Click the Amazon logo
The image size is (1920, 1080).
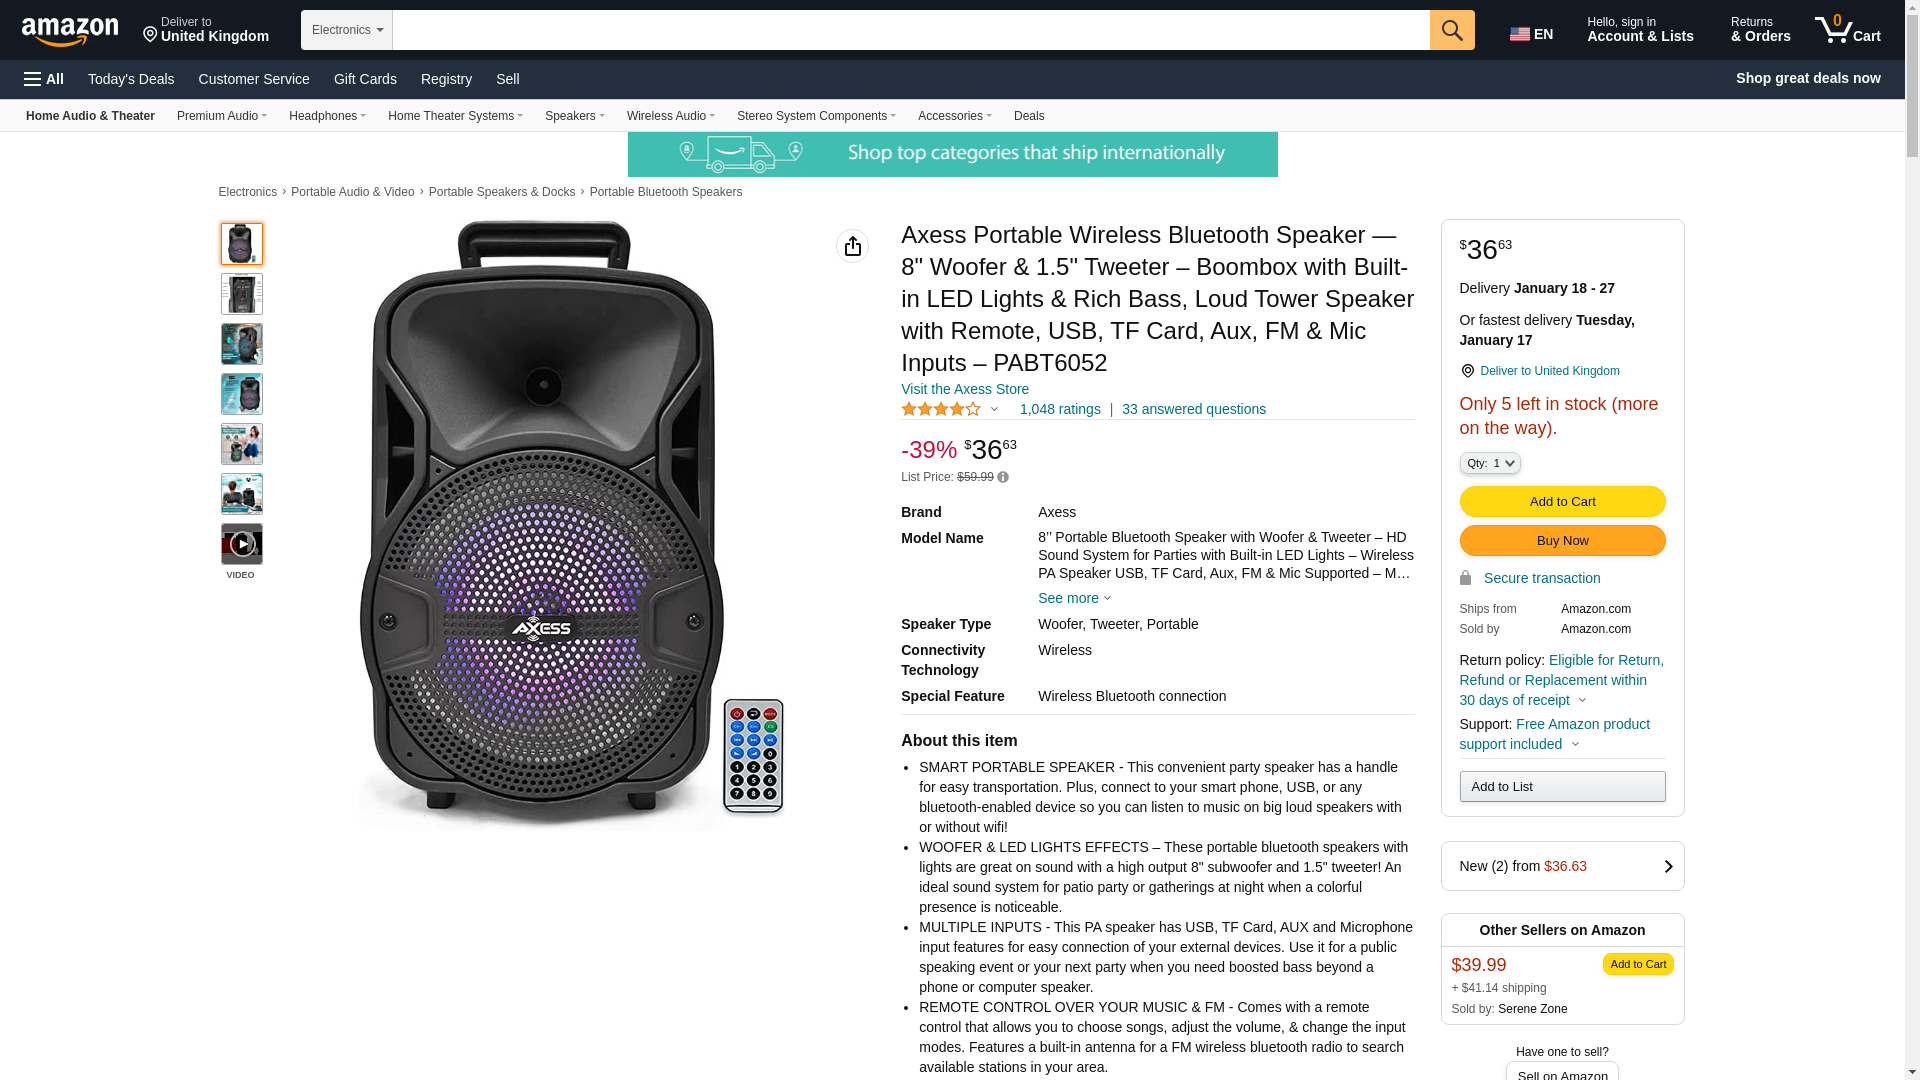(x=70, y=31)
